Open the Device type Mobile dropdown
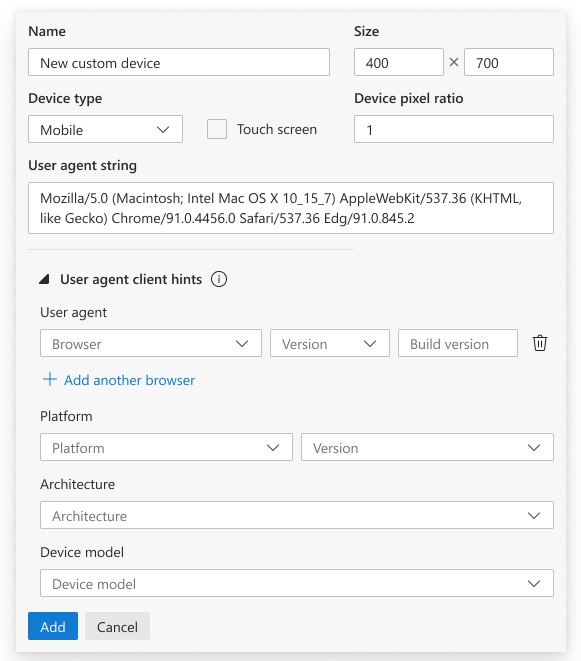Viewport: 581px width, 661px height. tap(105, 129)
